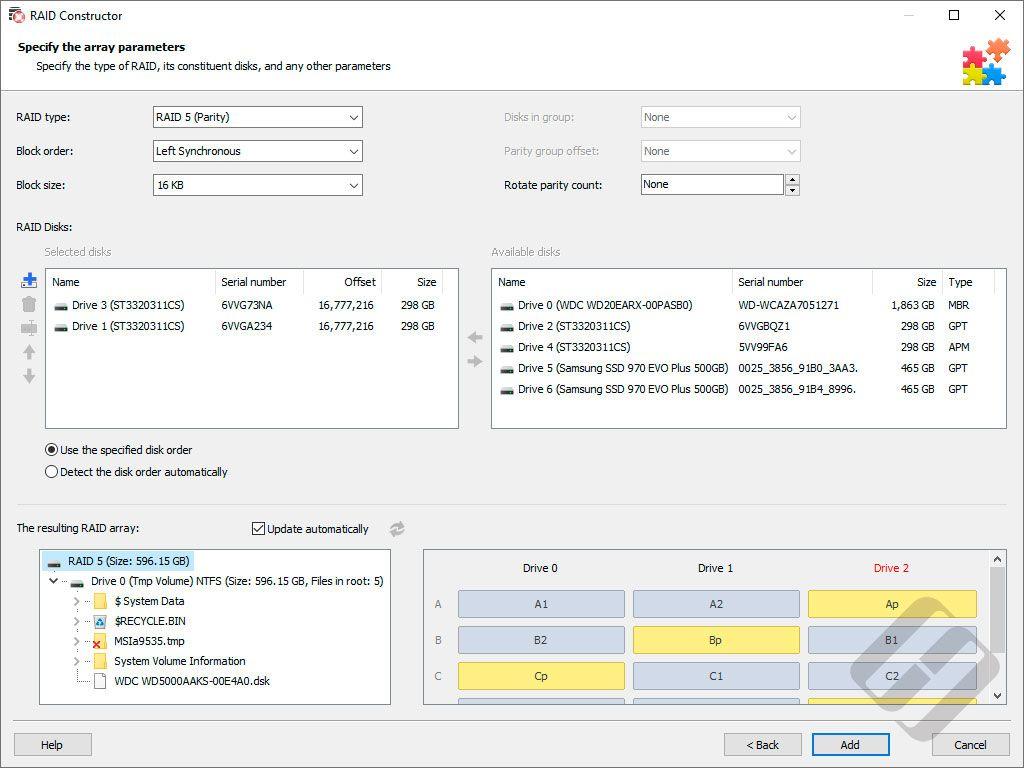Image resolution: width=1024 pixels, height=768 pixels.
Task: Increase the Rotate parity count value
Action: (792, 180)
